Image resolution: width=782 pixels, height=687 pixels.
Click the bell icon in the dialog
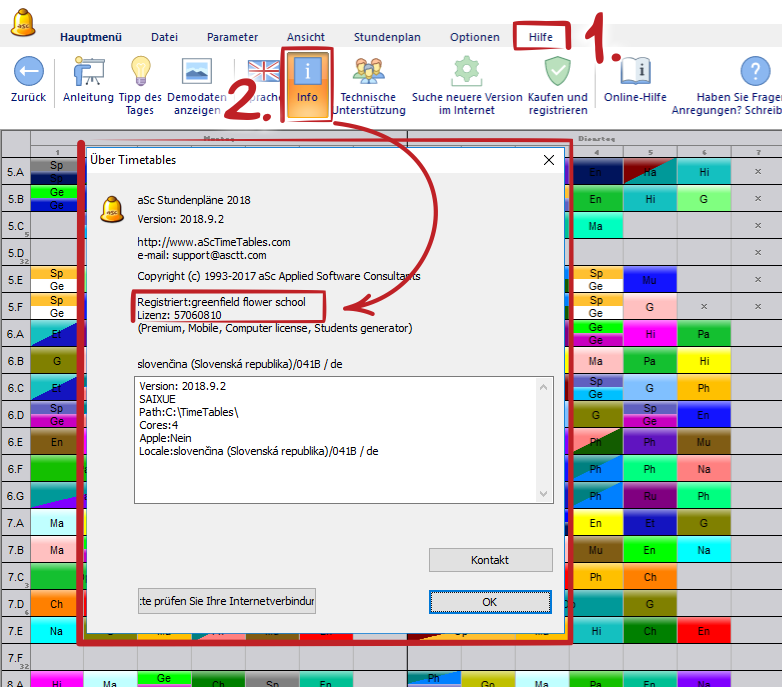coord(112,209)
